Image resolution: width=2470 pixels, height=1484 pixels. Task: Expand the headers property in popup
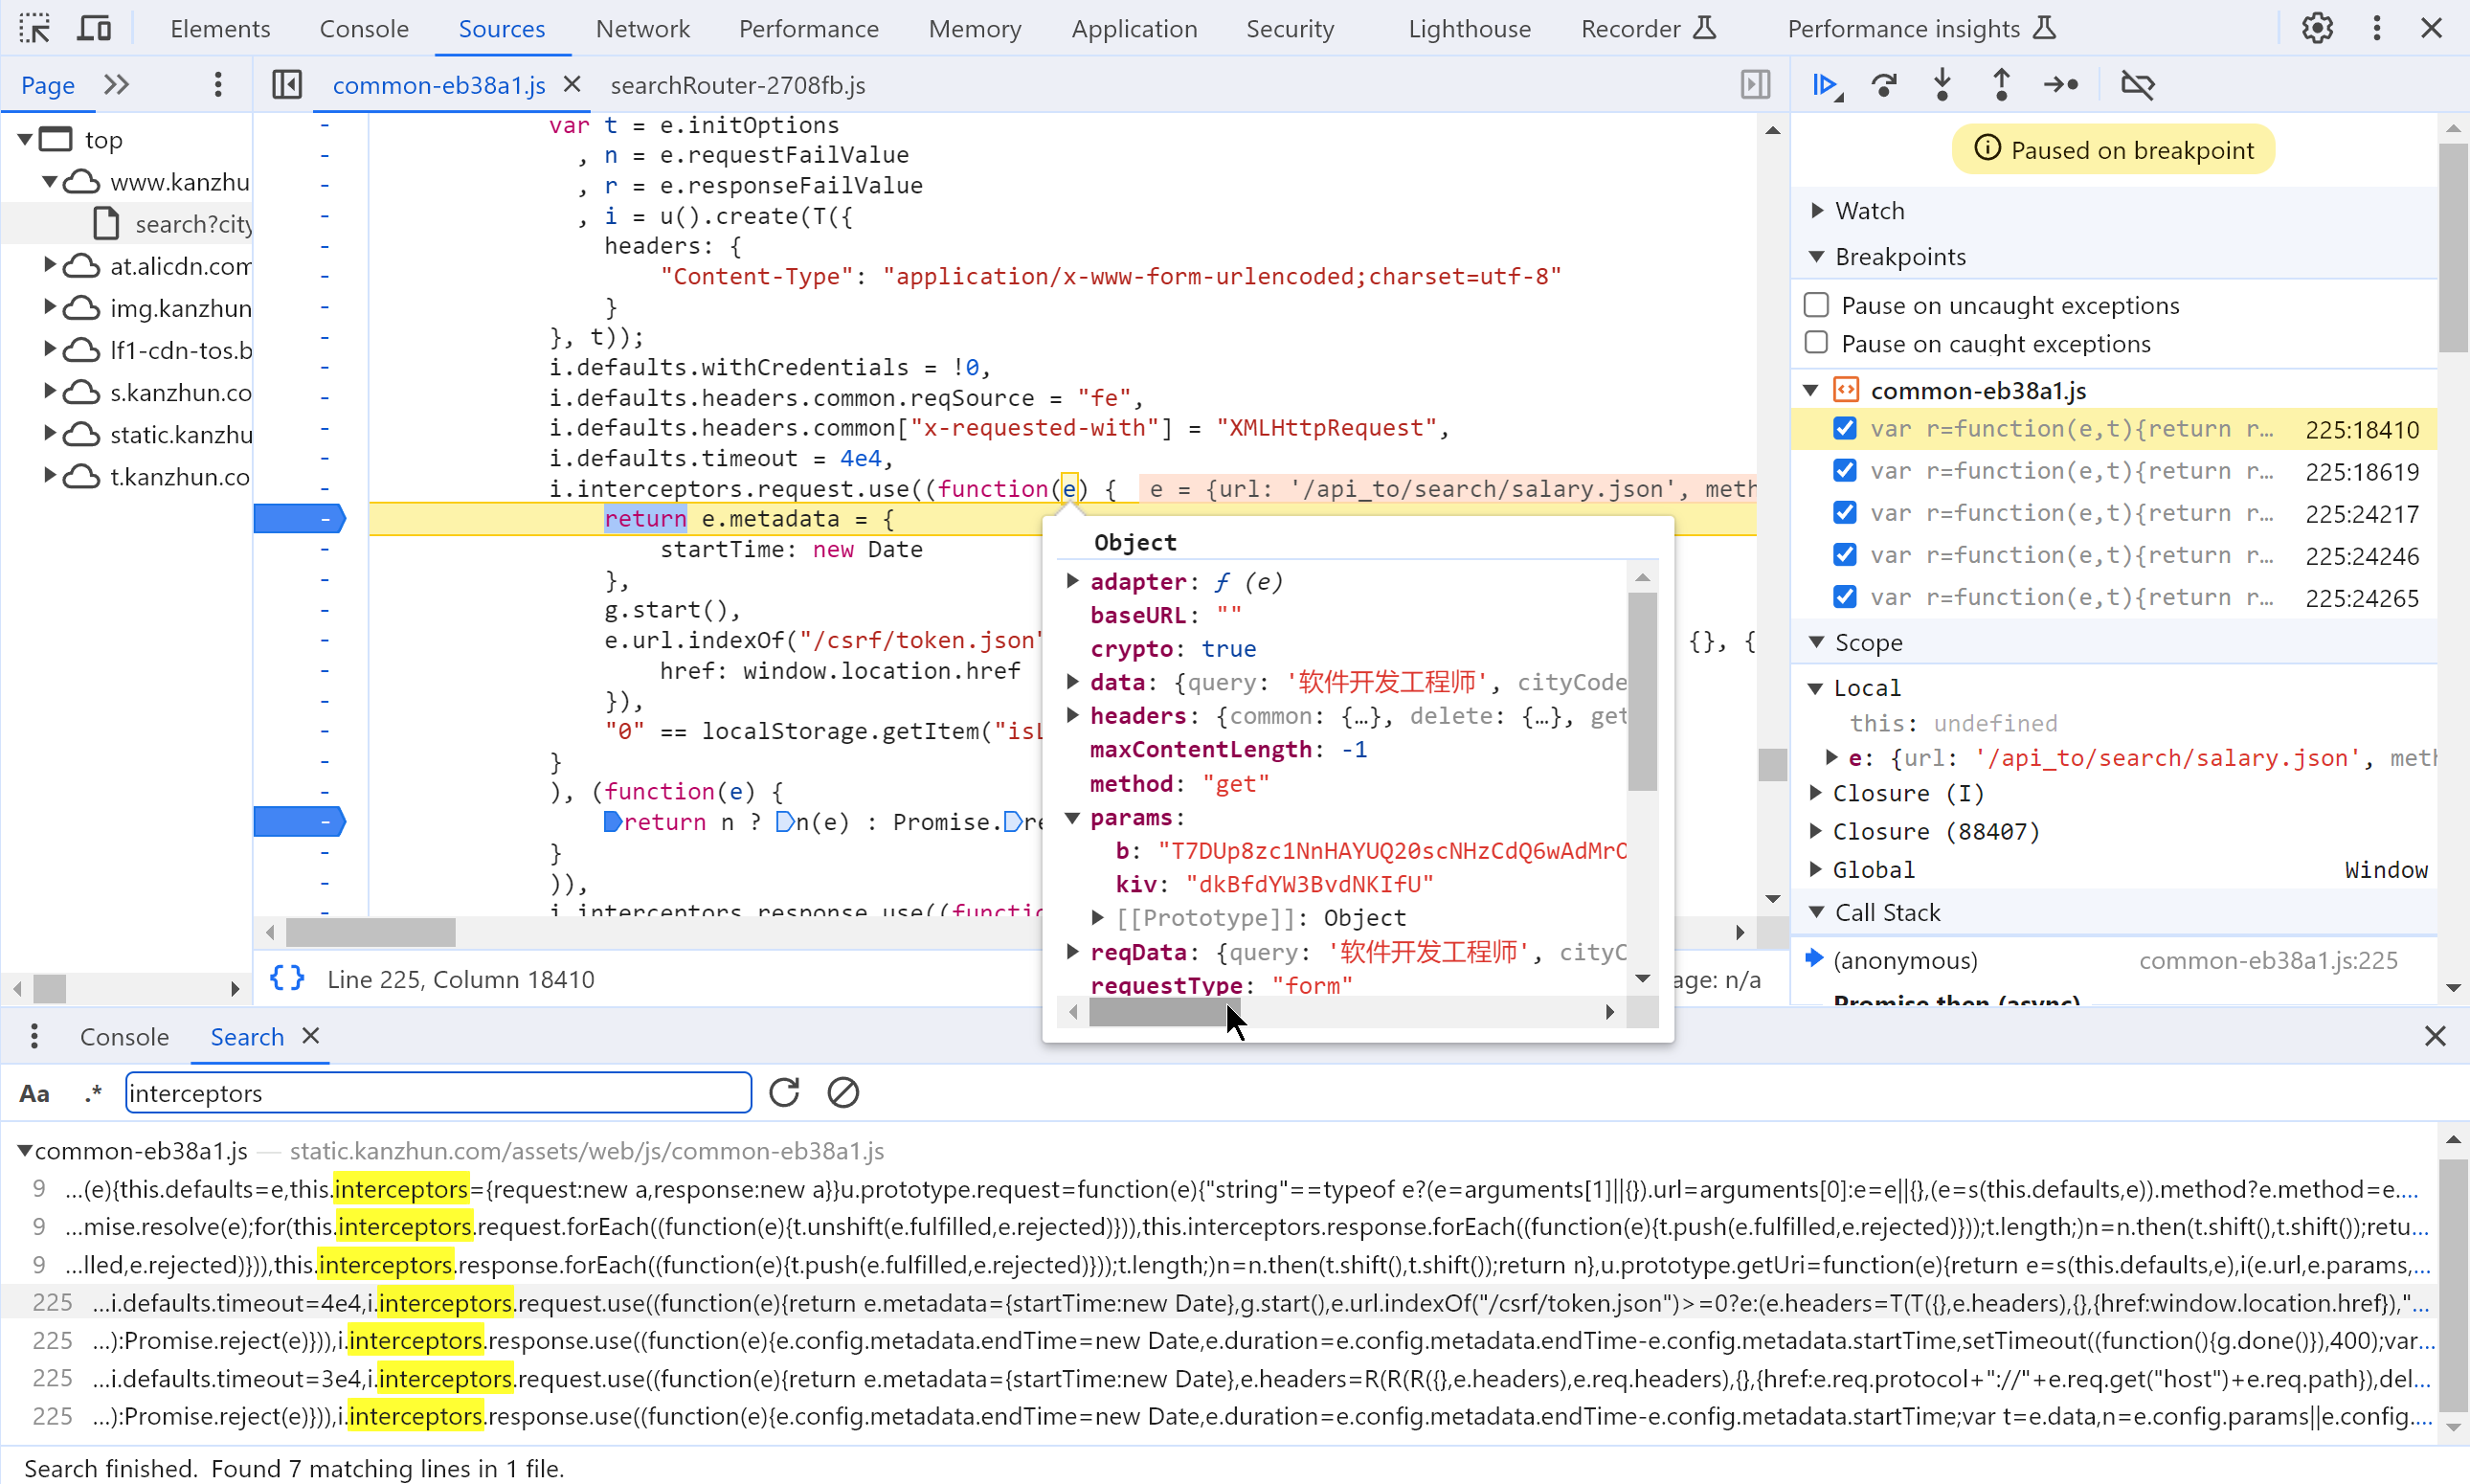click(x=1072, y=715)
